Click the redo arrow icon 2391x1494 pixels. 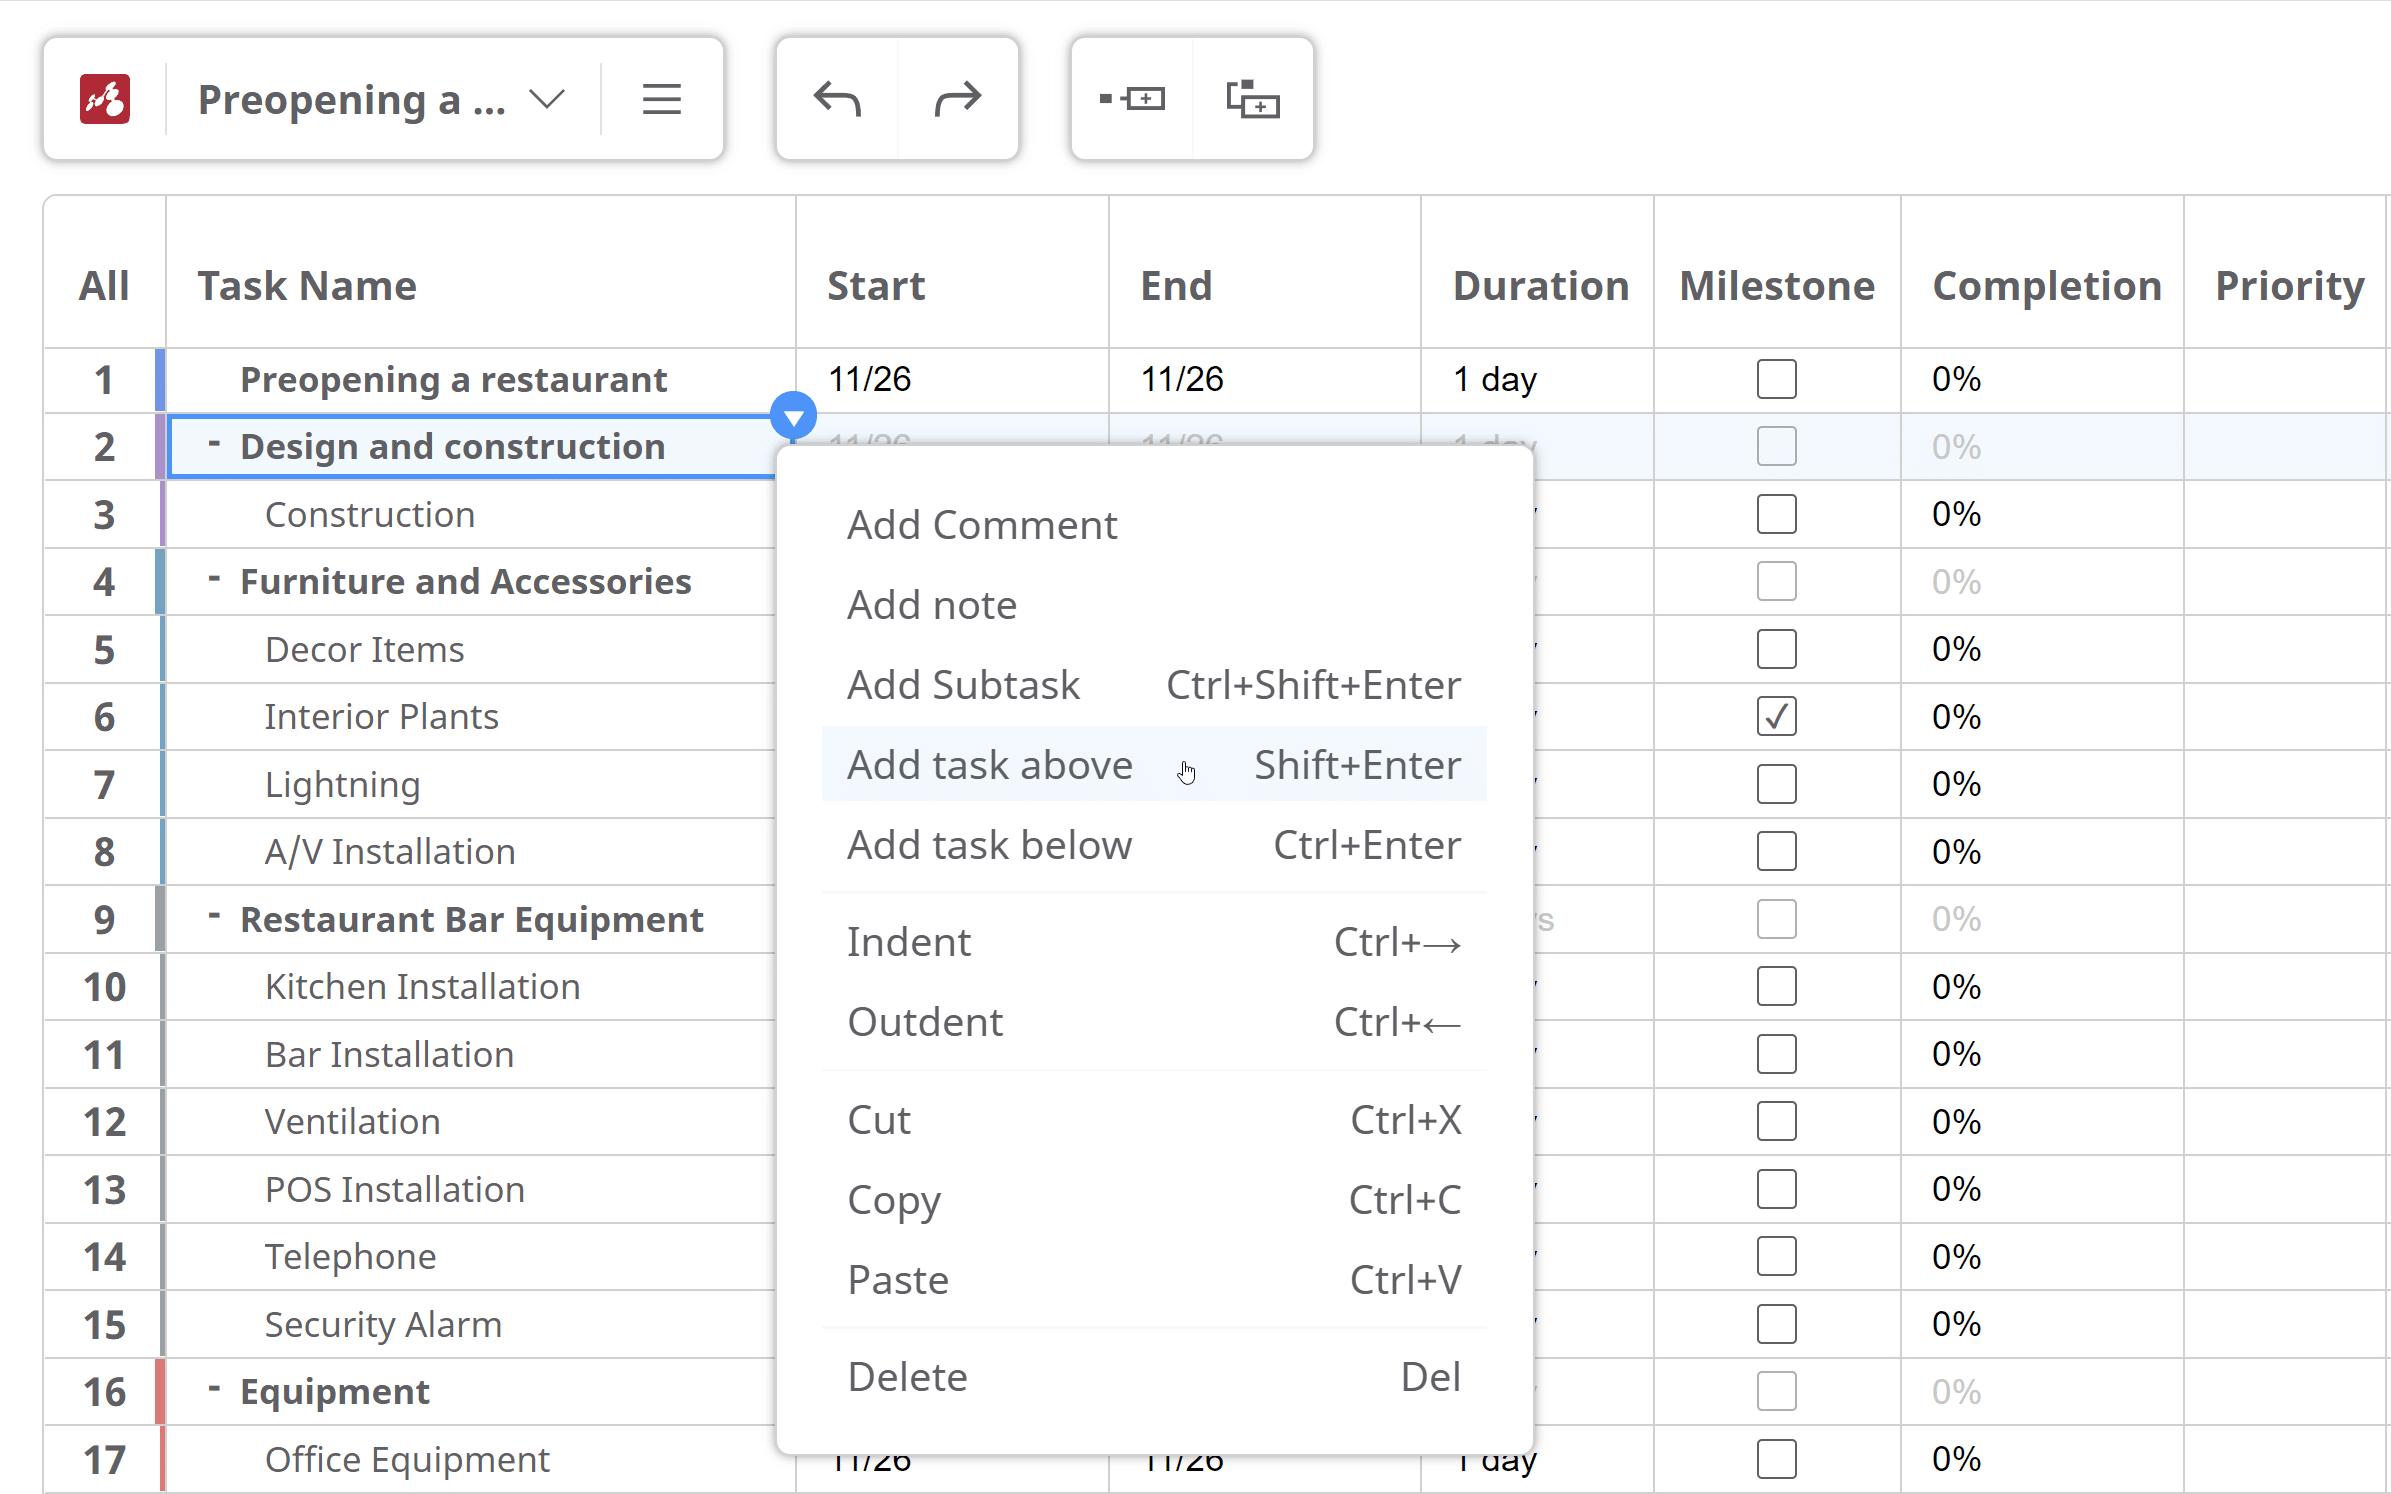tap(958, 99)
